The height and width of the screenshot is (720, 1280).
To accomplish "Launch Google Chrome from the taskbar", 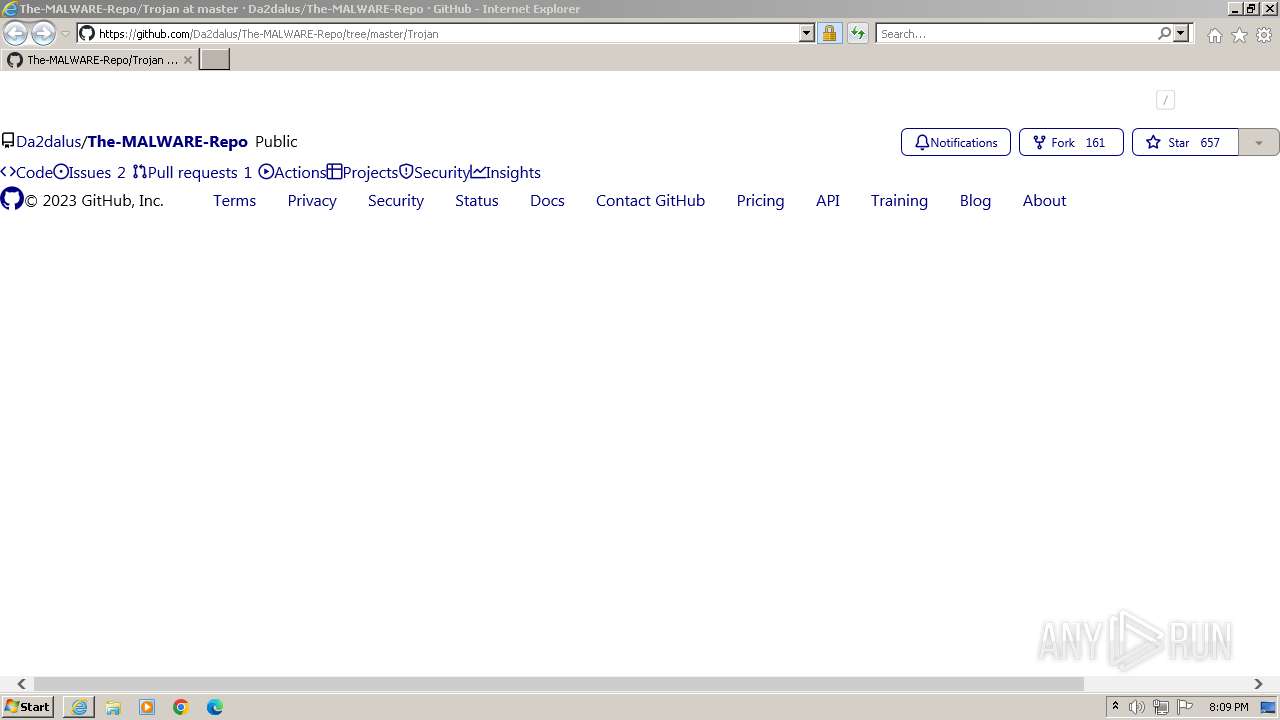I will point(181,707).
